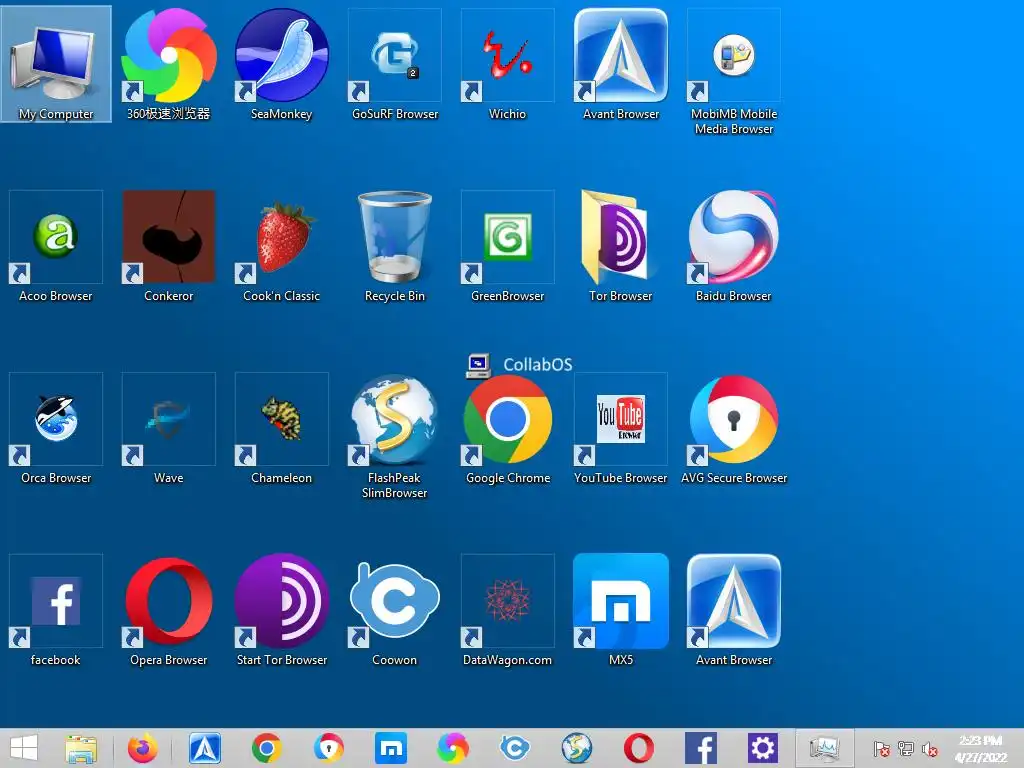Viewport: 1024px width, 768px height.
Task: Open the Windows Start button
Action: (24, 748)
